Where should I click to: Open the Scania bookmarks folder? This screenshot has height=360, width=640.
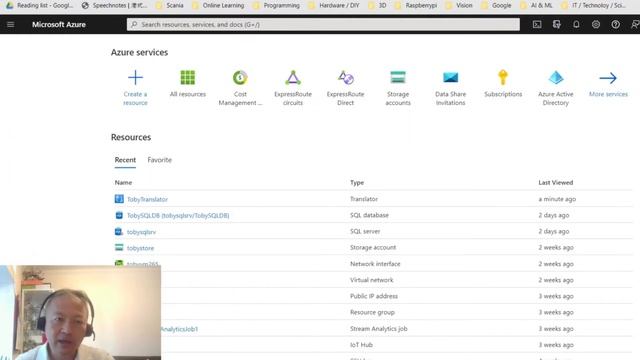coord(170,5)
